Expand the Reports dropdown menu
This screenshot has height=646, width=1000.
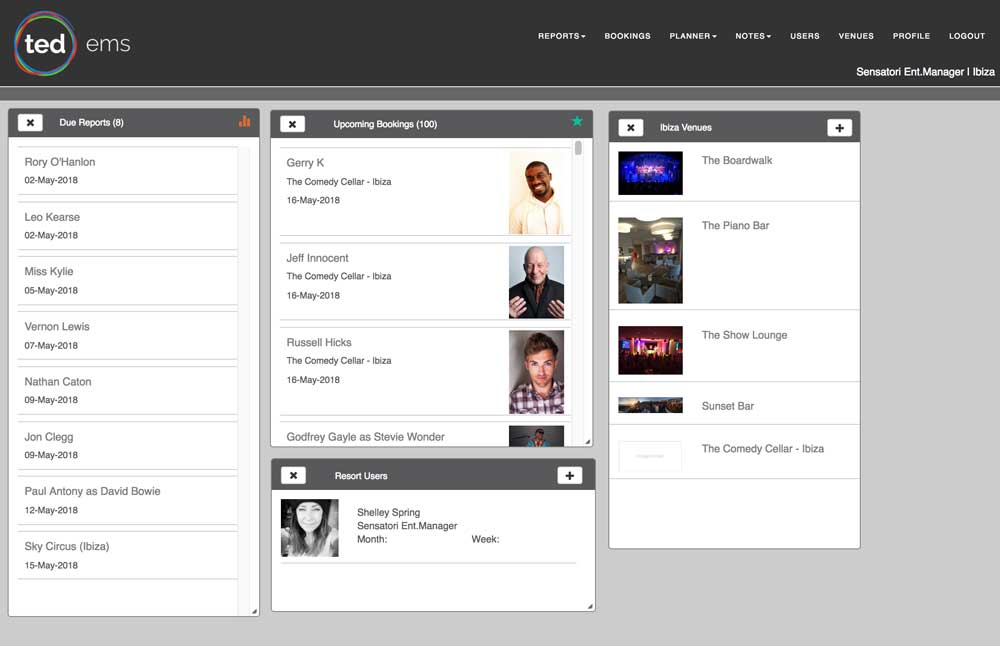tap(561, 36)
